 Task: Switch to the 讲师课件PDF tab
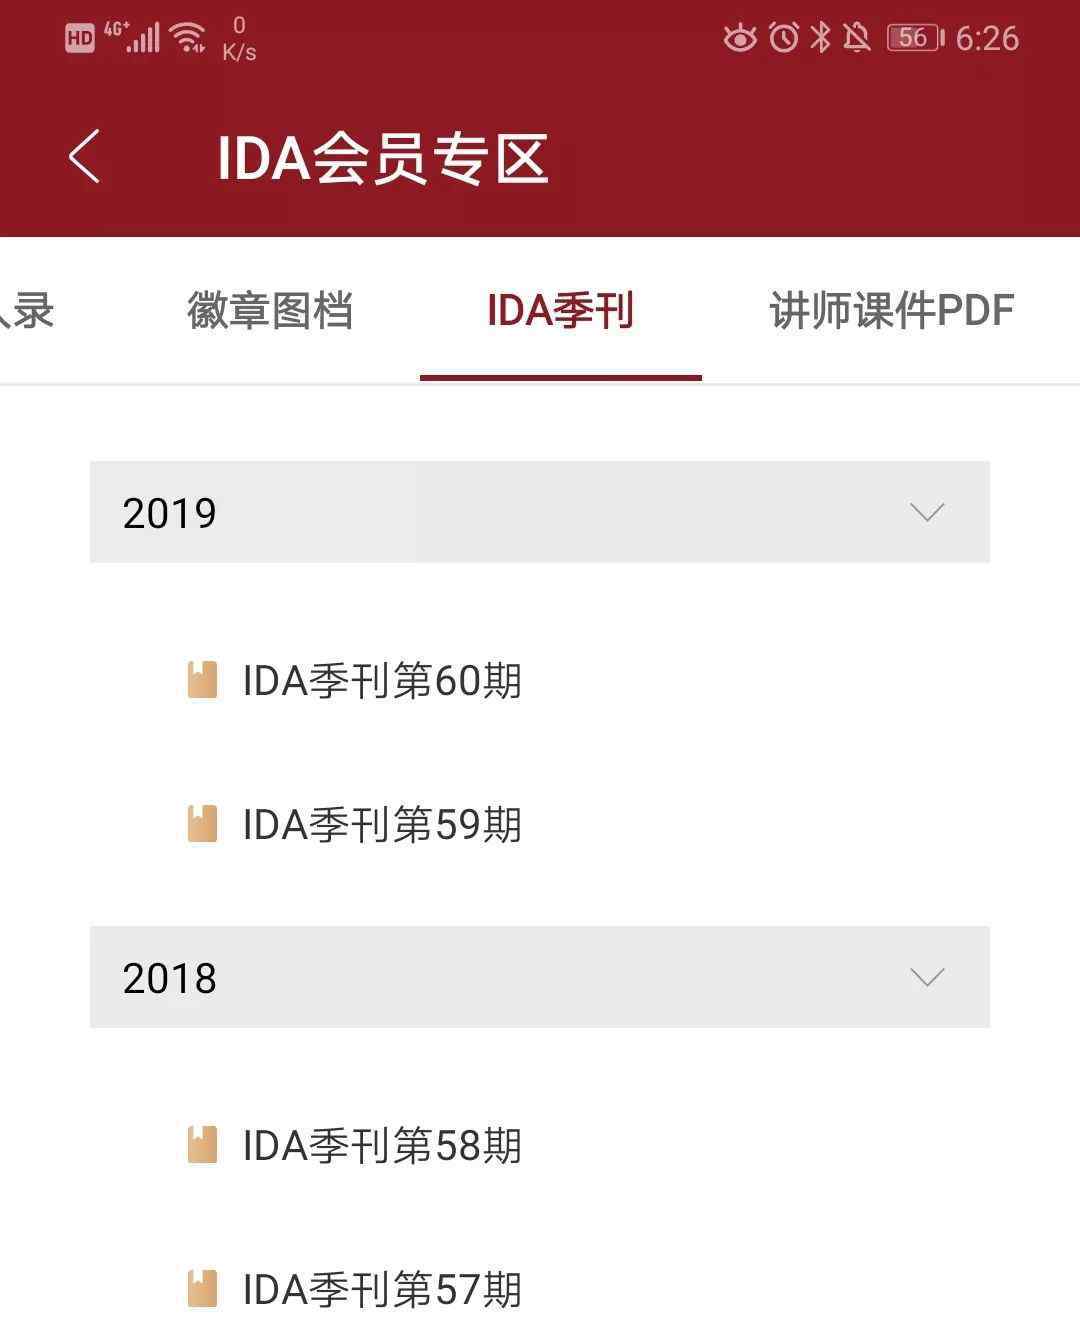(892, 311)
